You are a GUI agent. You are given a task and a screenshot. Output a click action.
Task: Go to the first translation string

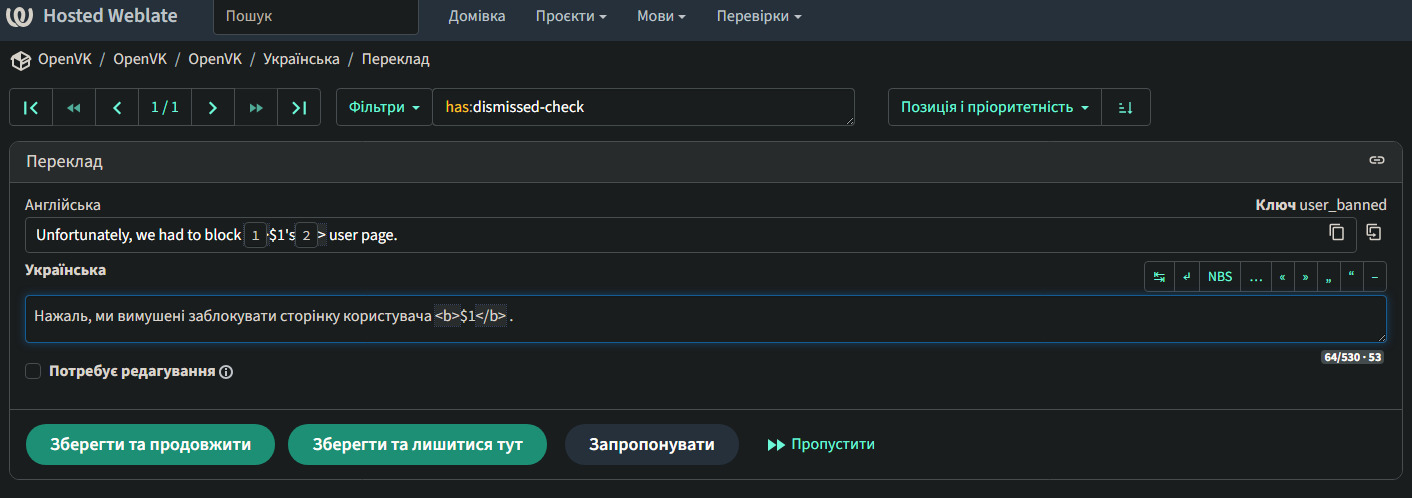click(x=31, y=107)
